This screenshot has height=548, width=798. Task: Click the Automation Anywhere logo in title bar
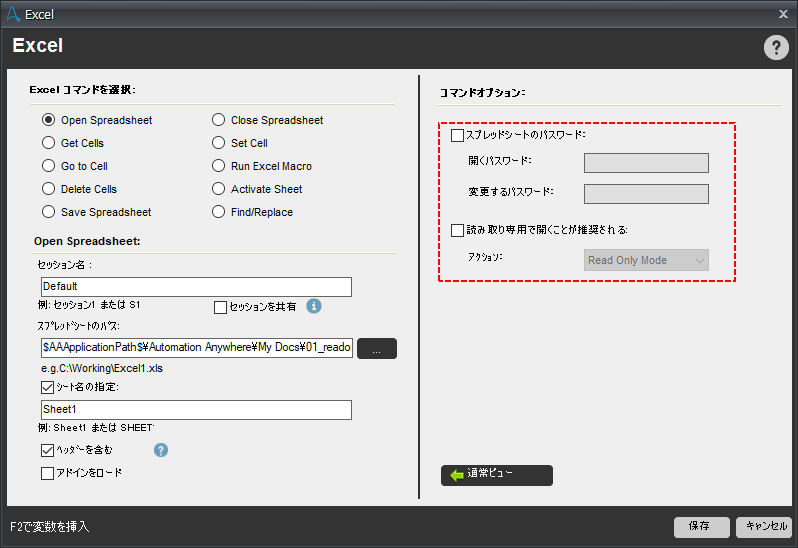click(x=13, y=14)
